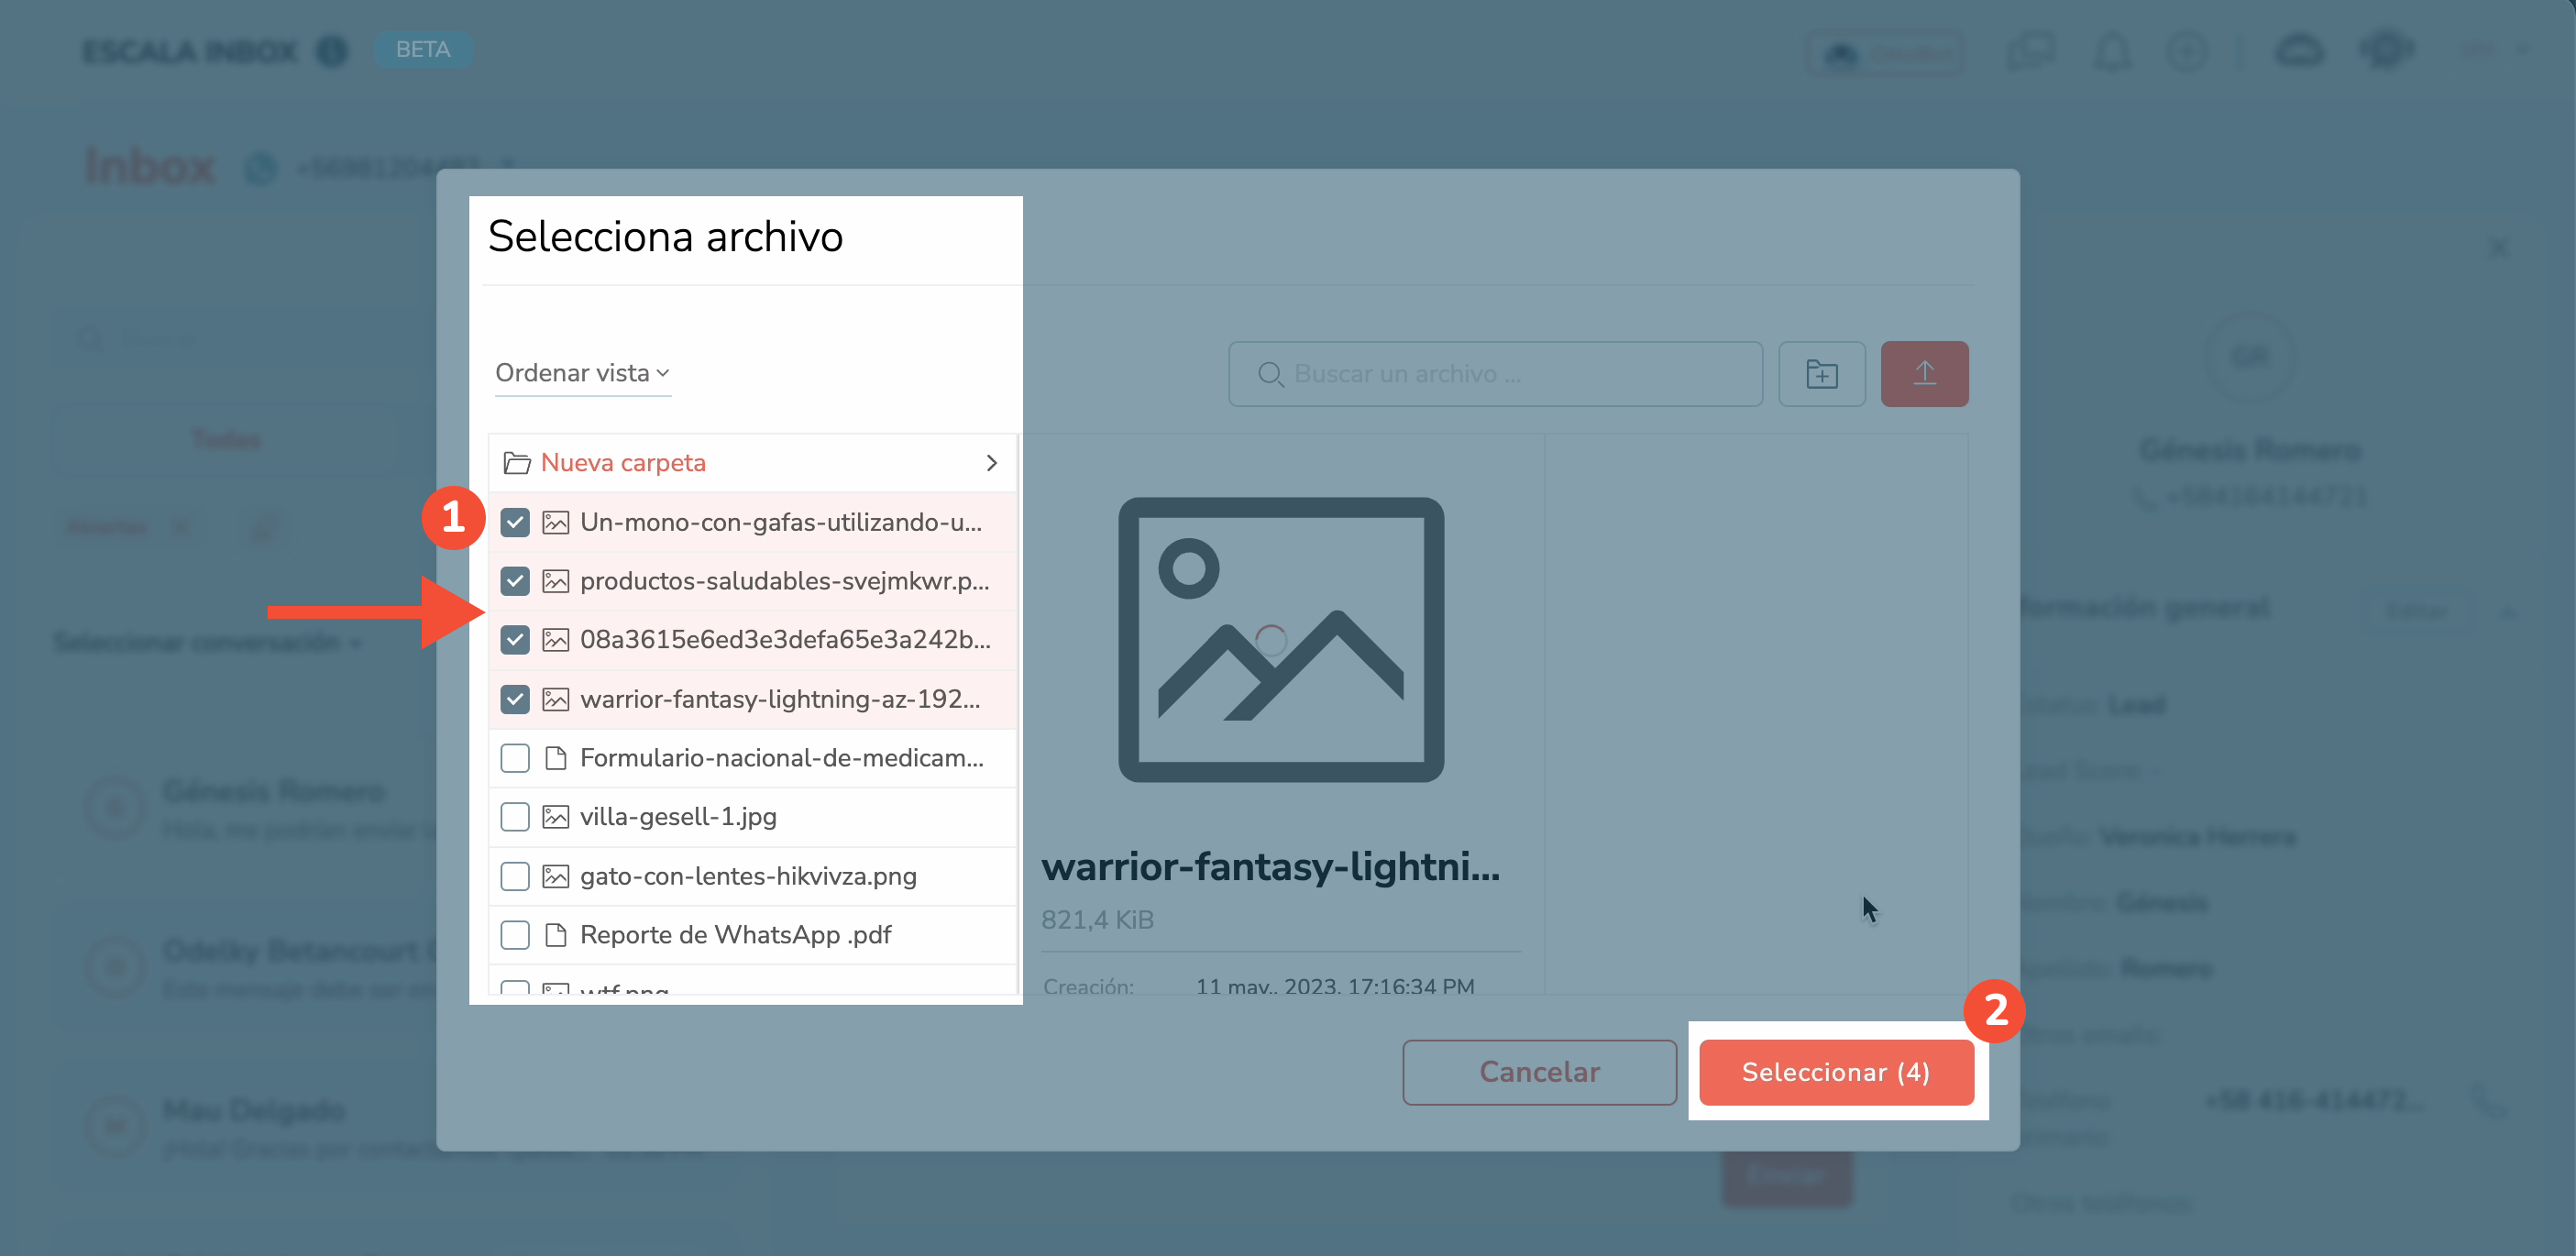Uncheck the productos-saludables-svejmkwr file checkbox
The image size is (2576, 1256).
point(515,581)
